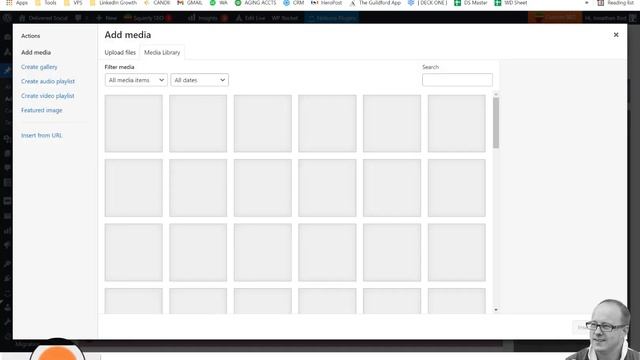This screenshot has width=640, height=360.
Task: Choose Create audio playlist action
Action: tap(48, 81)
